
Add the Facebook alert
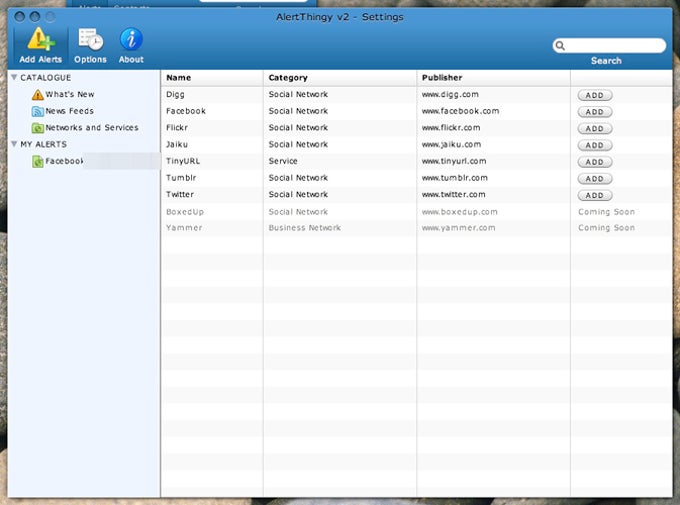pyautogui.click(x=595, y=112)
